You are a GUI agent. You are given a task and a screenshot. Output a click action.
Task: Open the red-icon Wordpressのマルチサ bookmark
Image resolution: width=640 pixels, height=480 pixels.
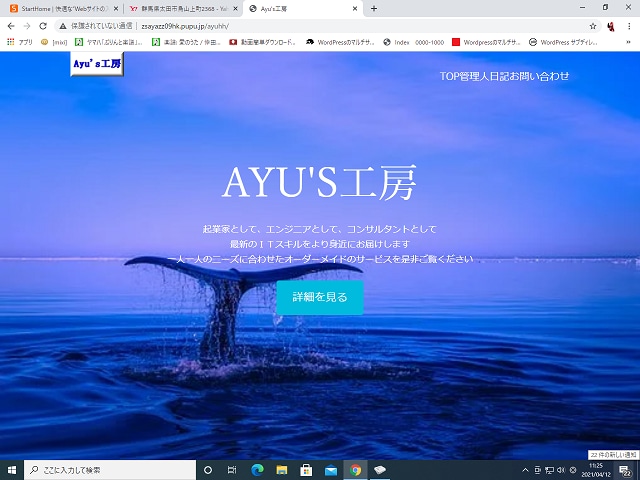click(486, 42)
